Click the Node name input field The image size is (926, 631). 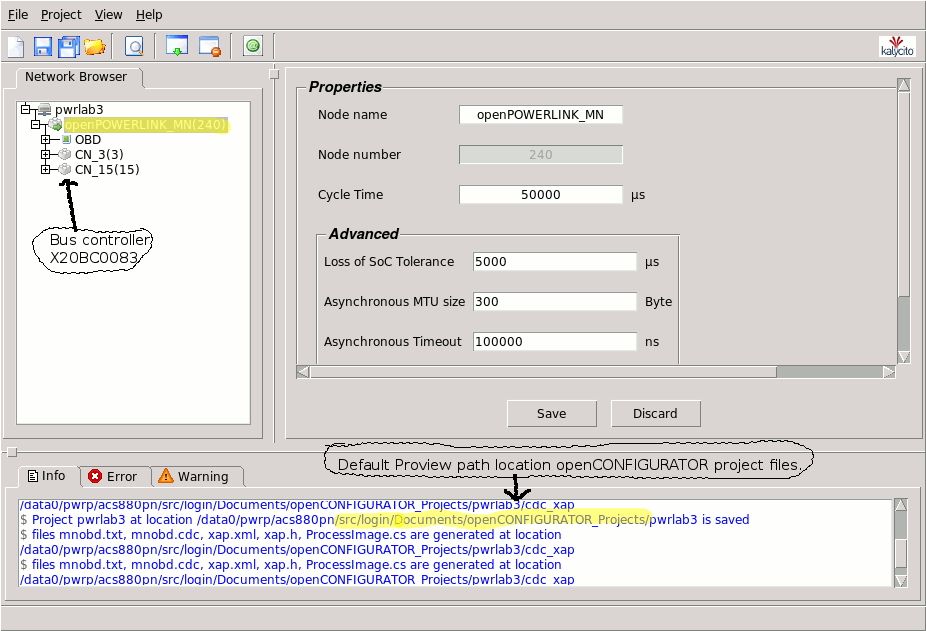click(540, 115)
